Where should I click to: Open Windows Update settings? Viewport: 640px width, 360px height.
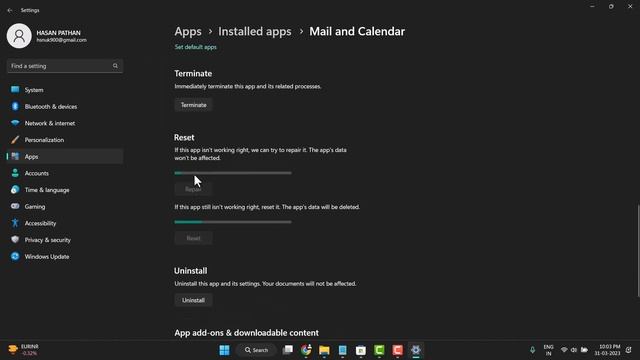pos(65,257)
